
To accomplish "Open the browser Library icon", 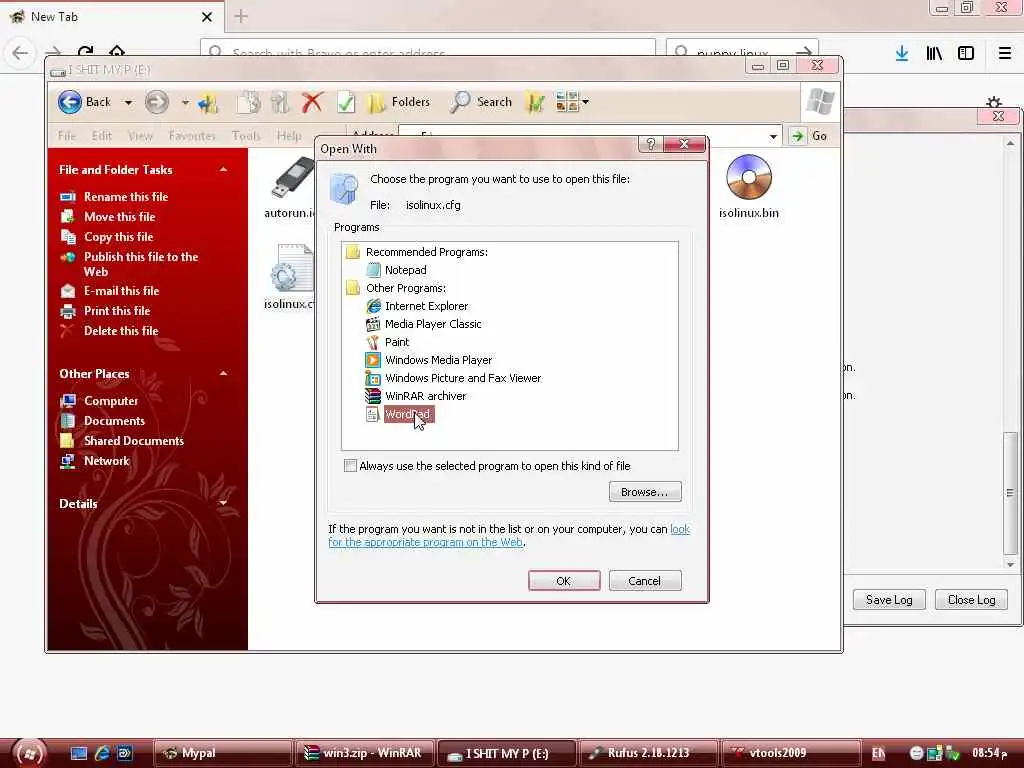I will [x=934, y=54].
